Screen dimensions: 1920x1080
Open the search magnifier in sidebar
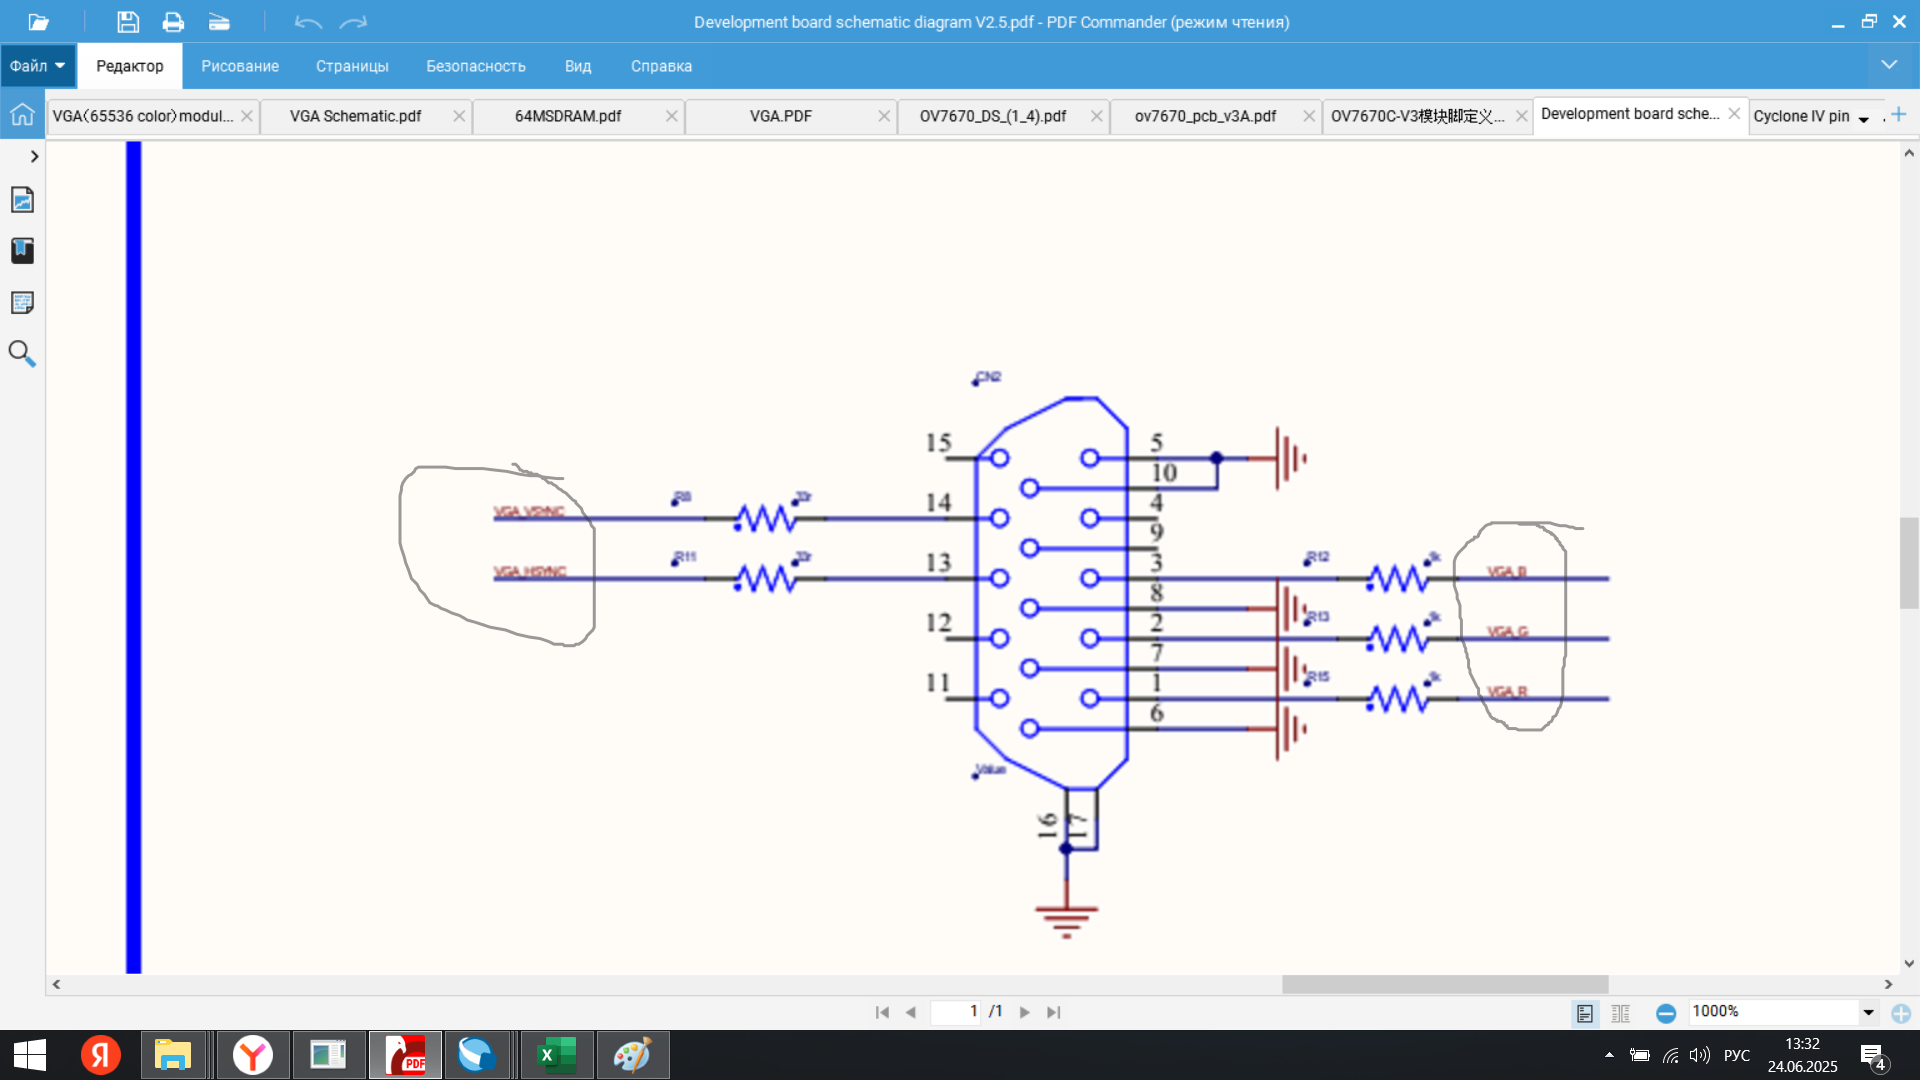pyautogui.click(x=22, y=353)
